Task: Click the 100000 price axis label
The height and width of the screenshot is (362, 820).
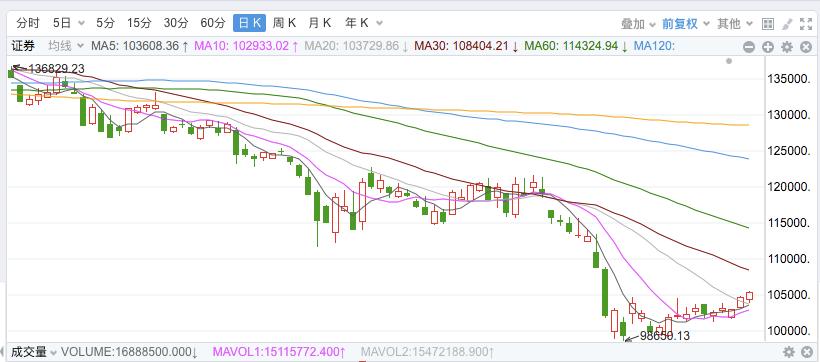Action: click(x=790, y=331)
